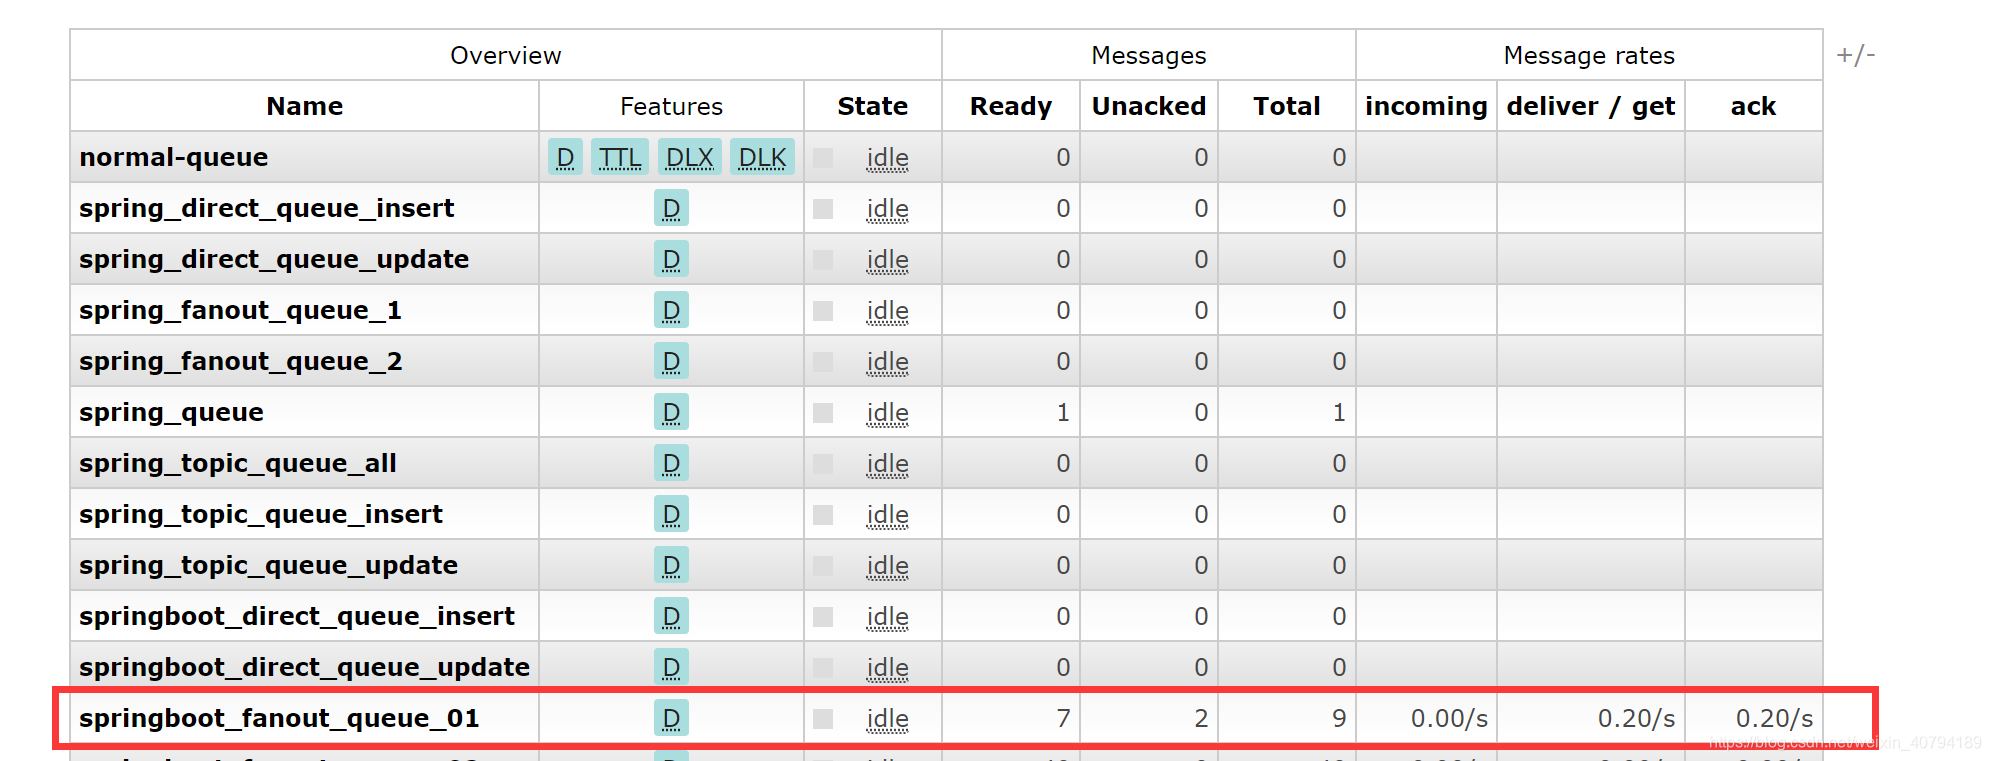Click the Overview group header
This screenshot has width=1991, height=761.
[x=506, y=55]
